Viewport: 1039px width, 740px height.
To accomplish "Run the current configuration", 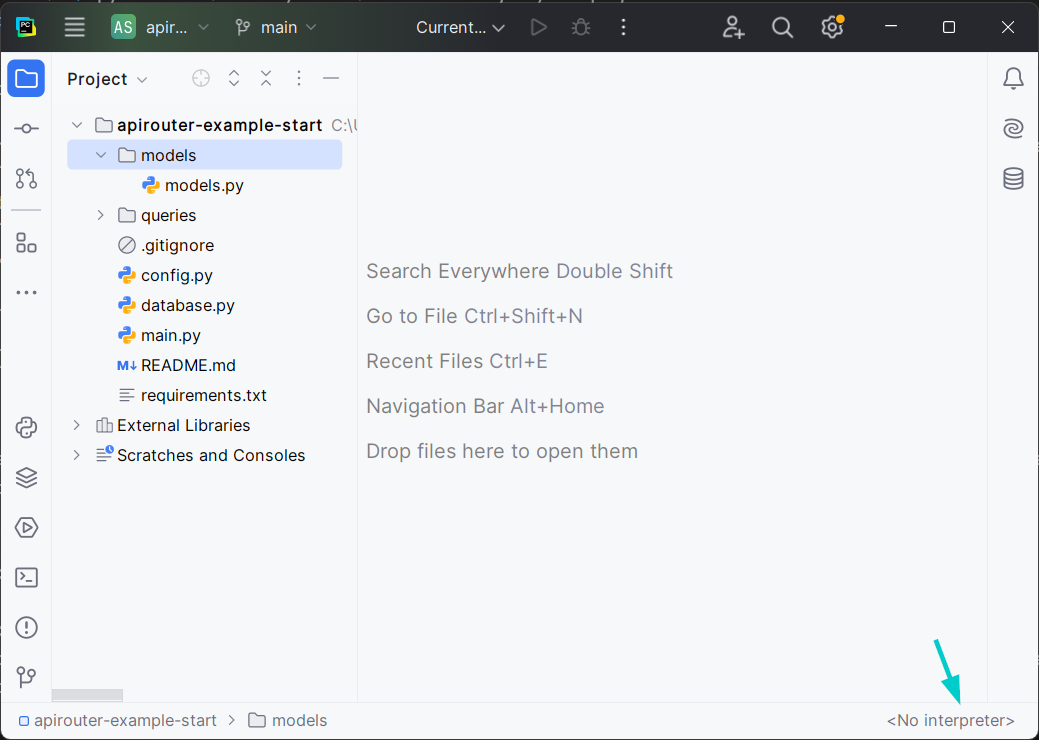I will pyautogui.click(x=539, y=27).
